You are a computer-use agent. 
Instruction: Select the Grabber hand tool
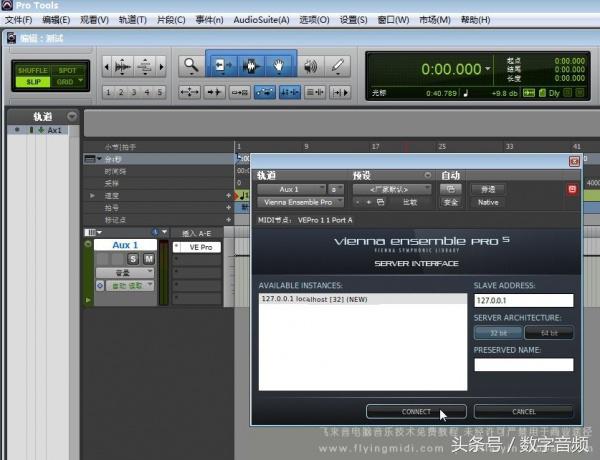coord(279,66)
